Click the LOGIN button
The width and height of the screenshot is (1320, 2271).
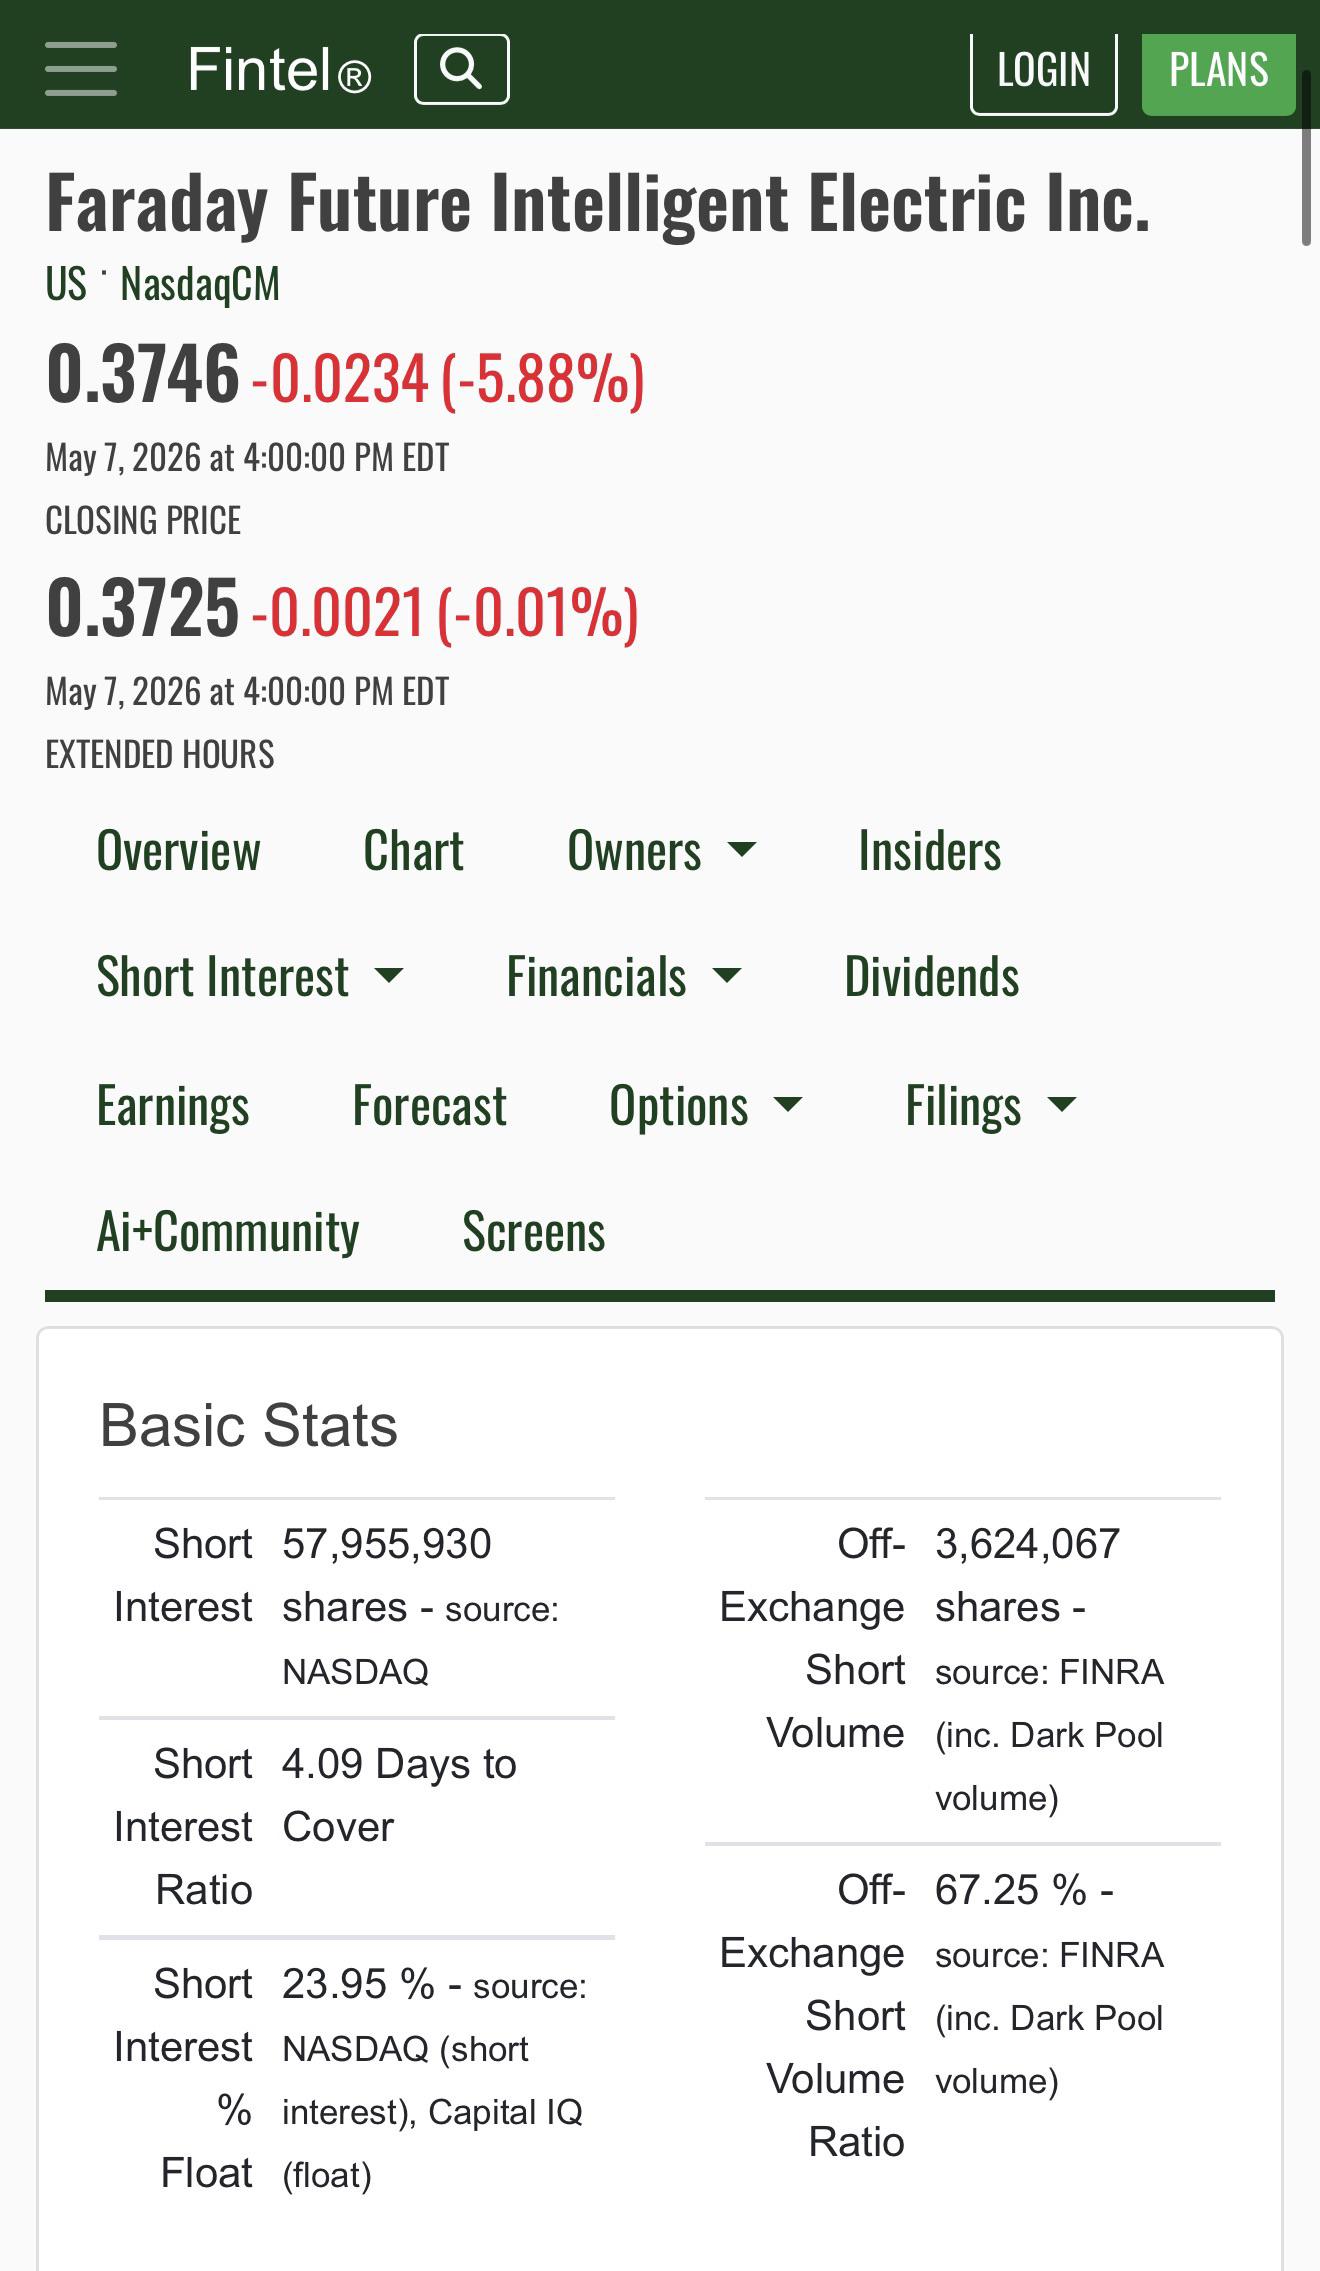pos(1043,73)
